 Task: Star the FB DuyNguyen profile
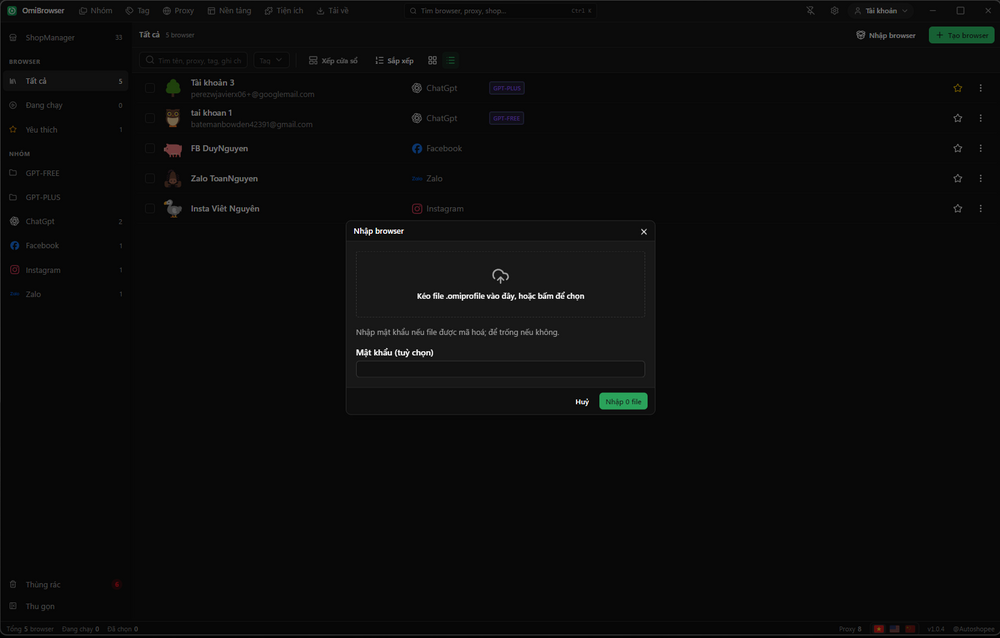[x=957, y=148]
